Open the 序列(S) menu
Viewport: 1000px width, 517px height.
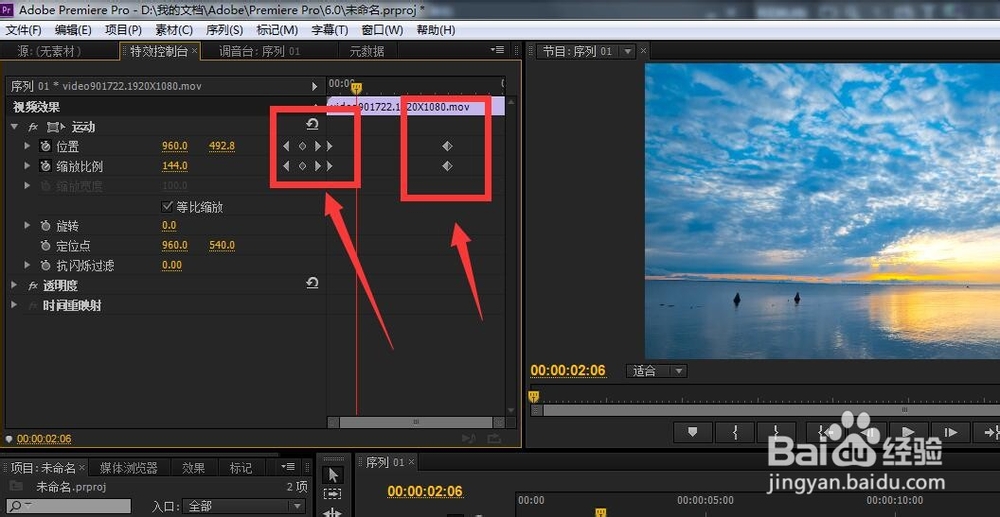point(224,30)
